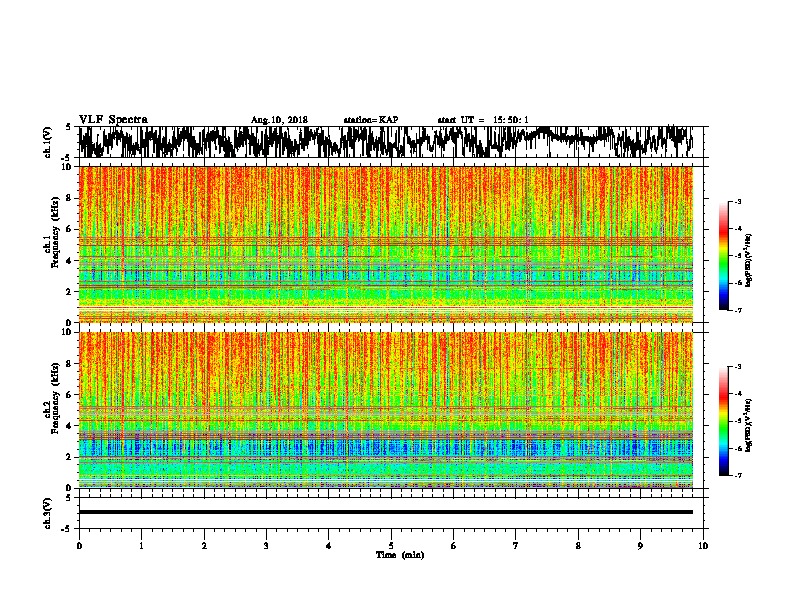Select the "start UT = 15:50: 1" text

pyautogui.click(x=483, y=120)
